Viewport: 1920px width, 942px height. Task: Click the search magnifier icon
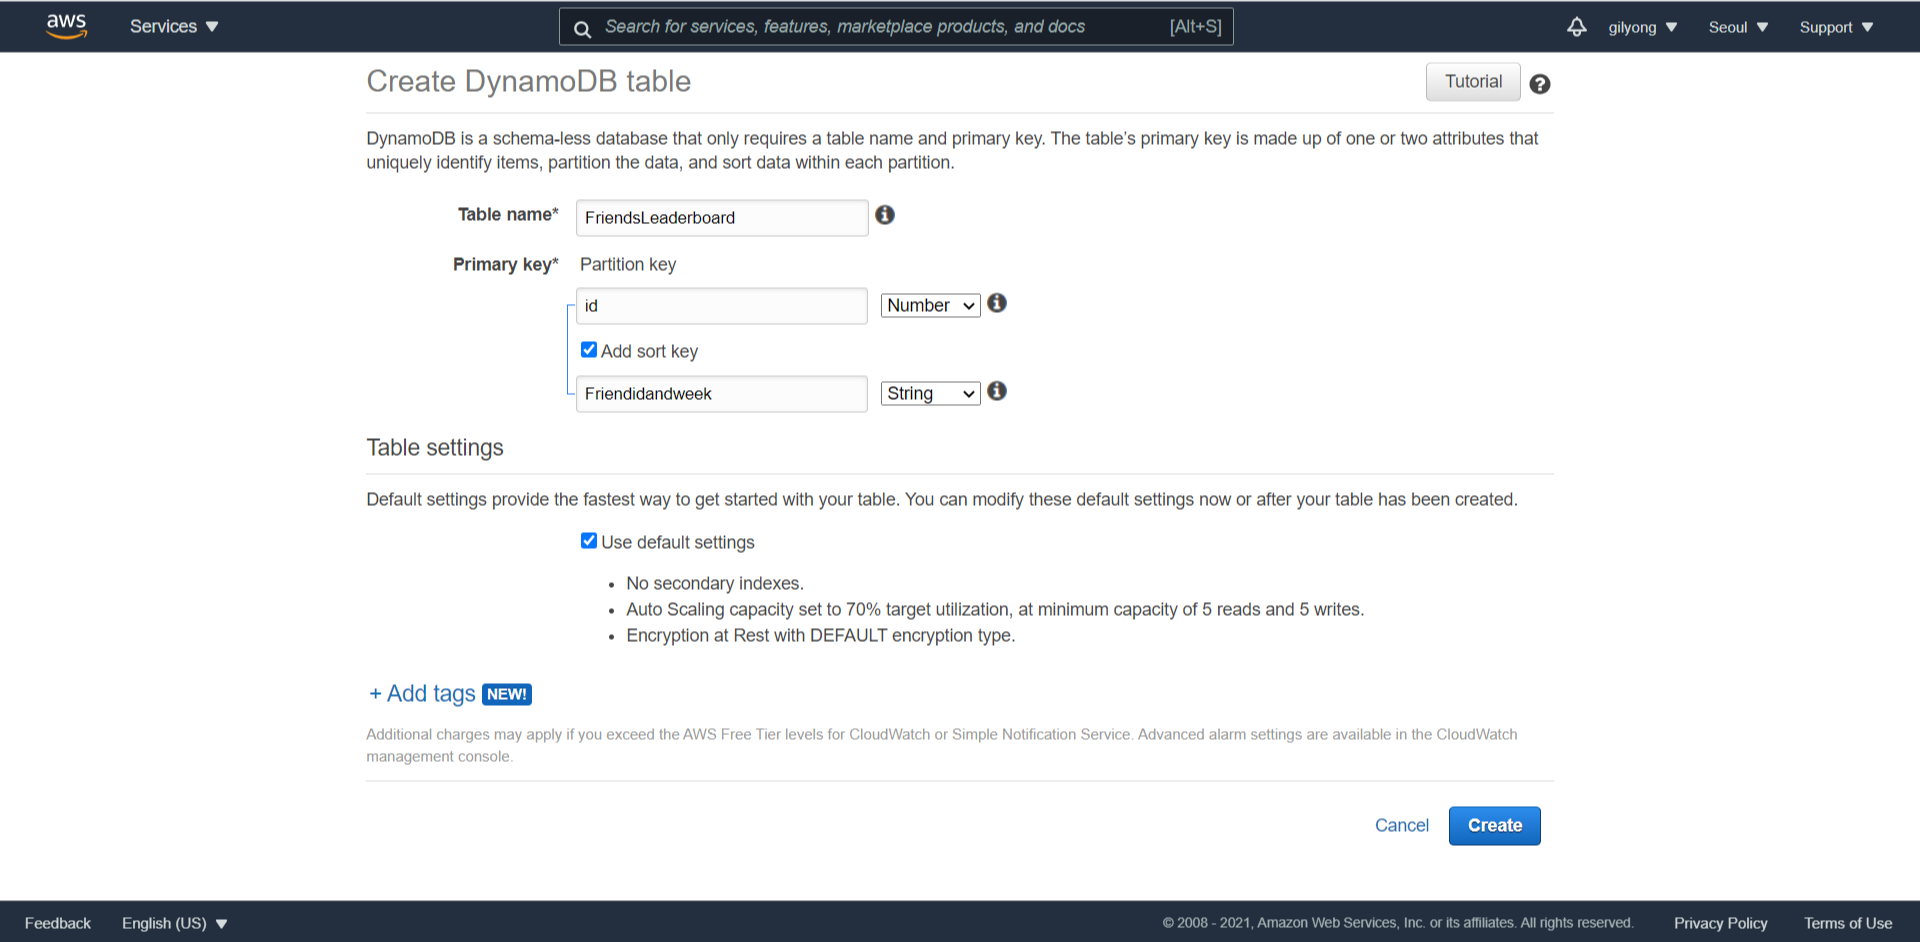coord(582,28)
